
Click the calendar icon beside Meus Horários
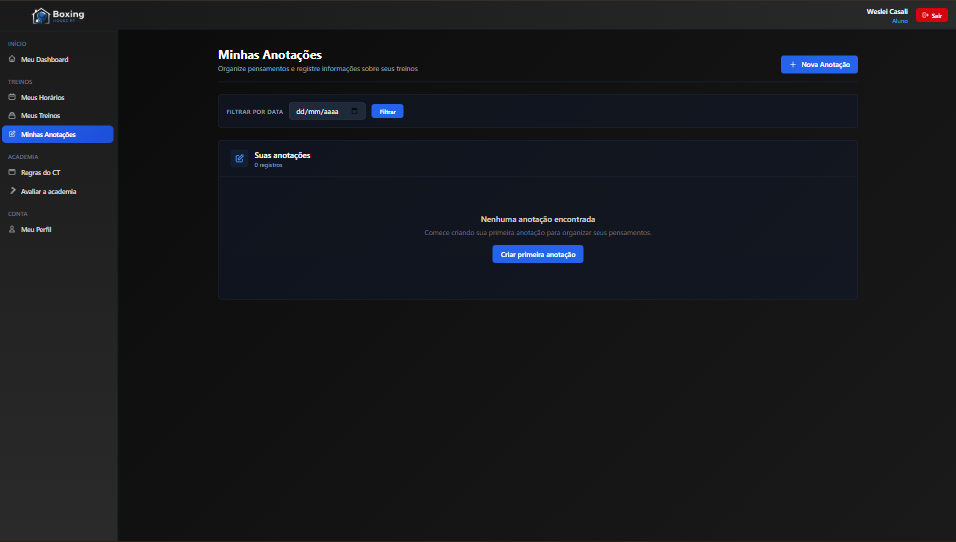12,97
